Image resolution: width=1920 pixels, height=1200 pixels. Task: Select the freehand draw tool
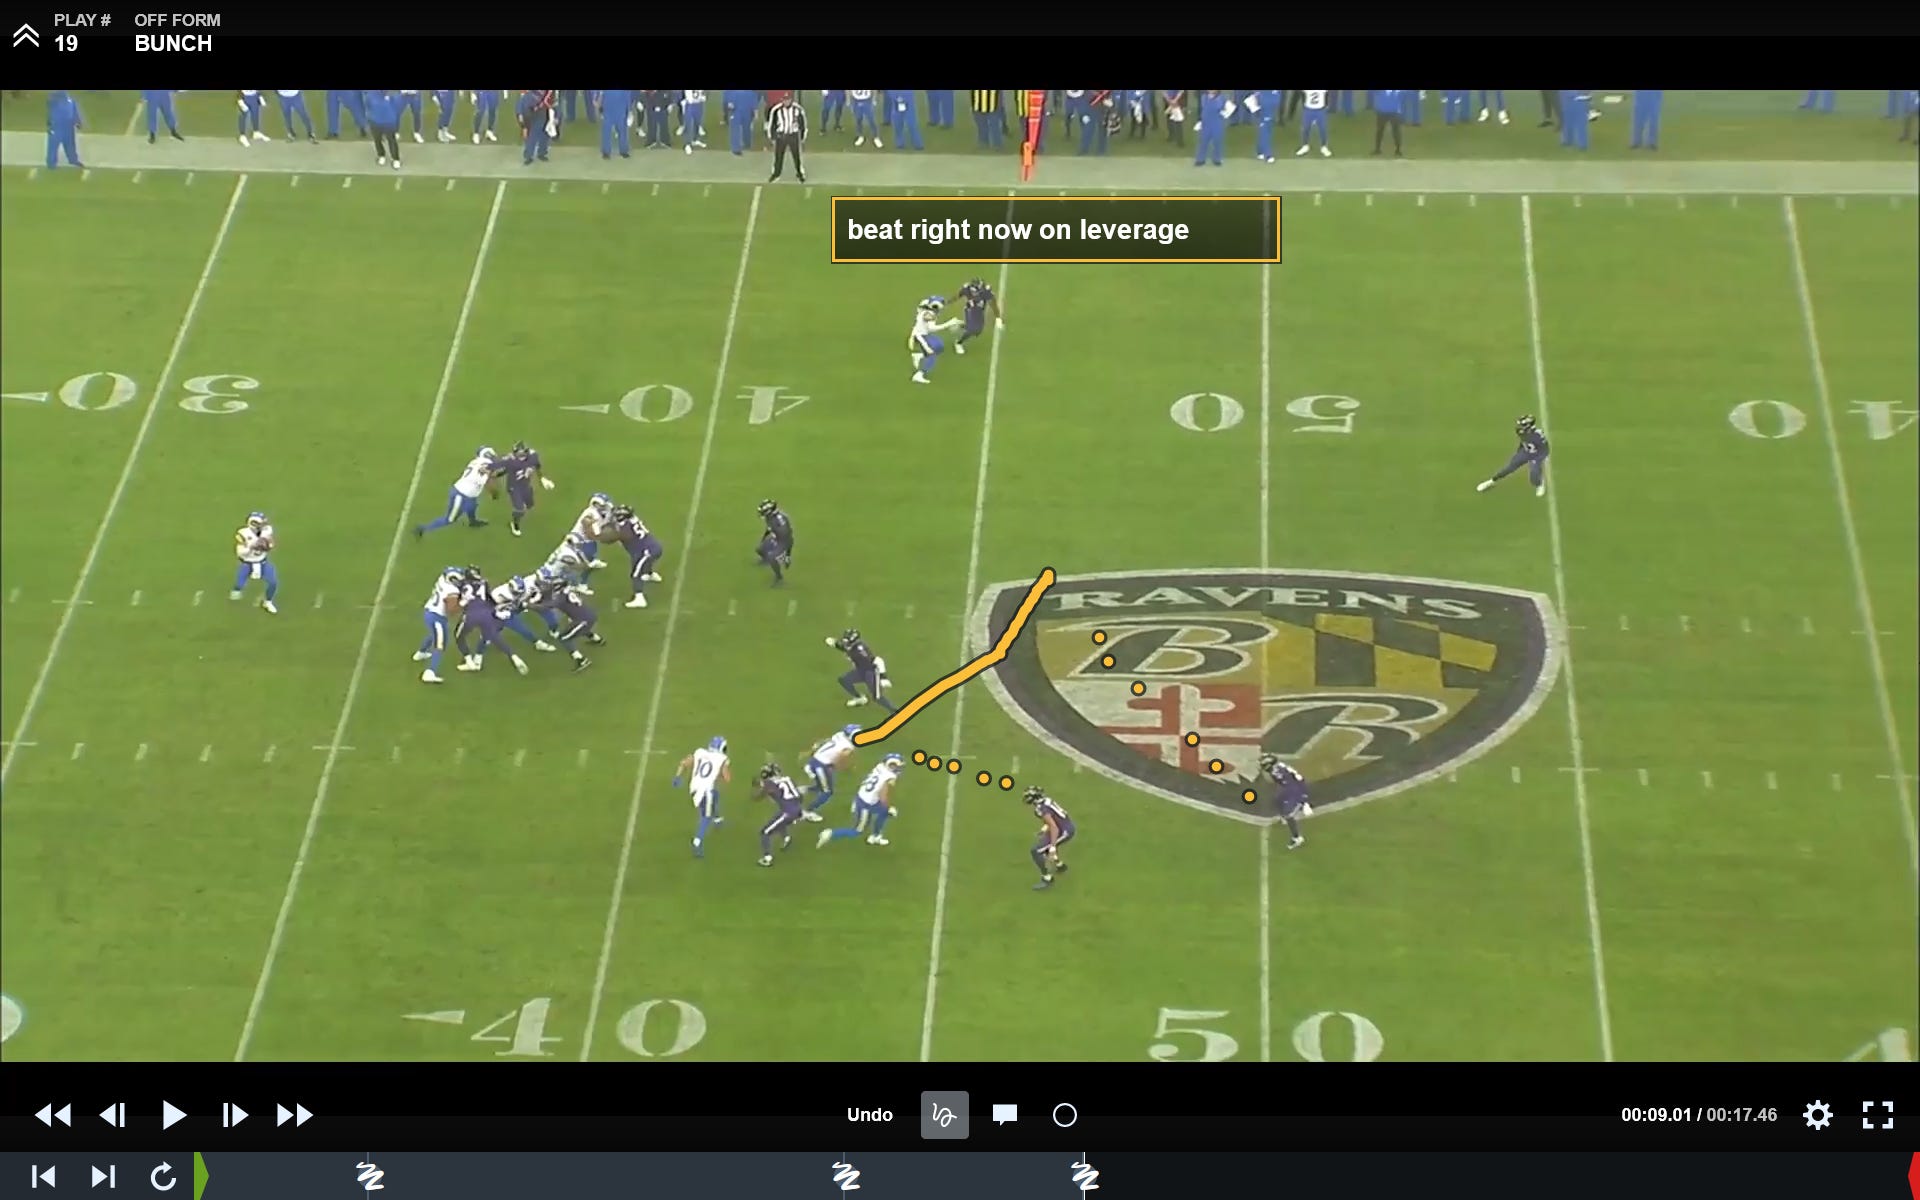click(944, 1115)
